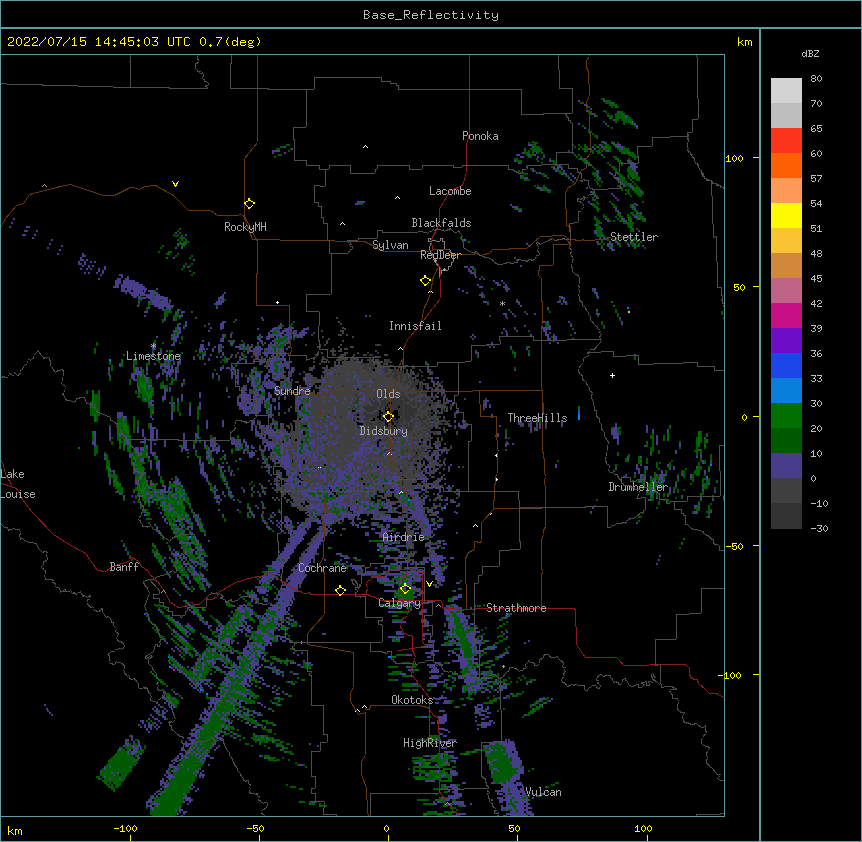This screenshot has width=862, height=842.
Task: Select the light blue 30-33 dBZ legend swatch
Action: point(786,391)
